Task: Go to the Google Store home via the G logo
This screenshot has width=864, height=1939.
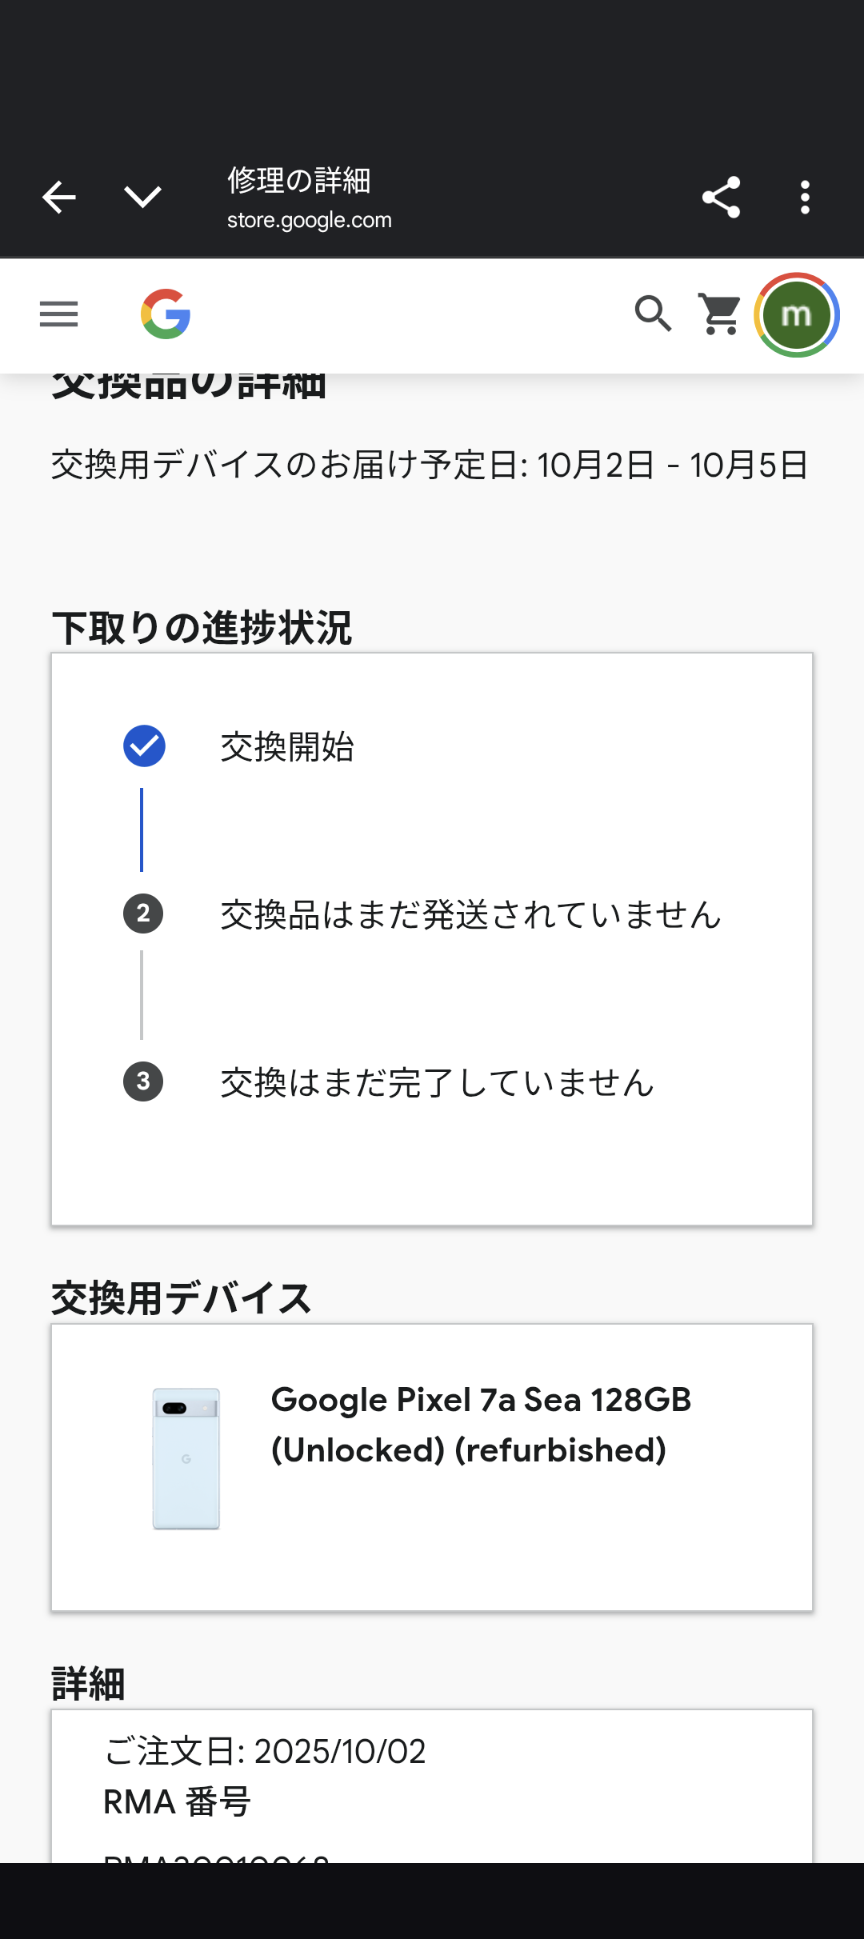Action: [166, 314]
